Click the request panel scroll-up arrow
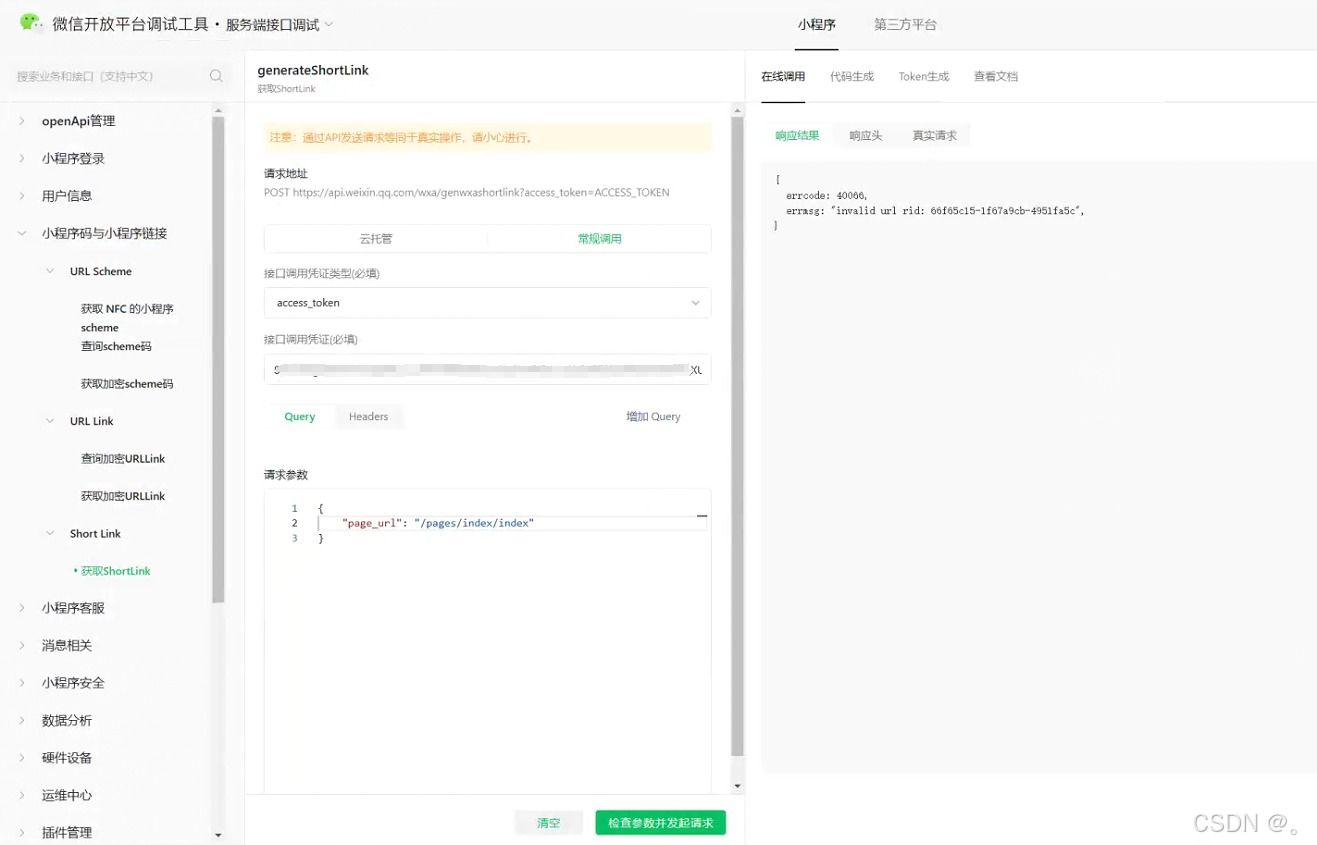The width and height of the screenshot is (1317, 845). [738, 111]
